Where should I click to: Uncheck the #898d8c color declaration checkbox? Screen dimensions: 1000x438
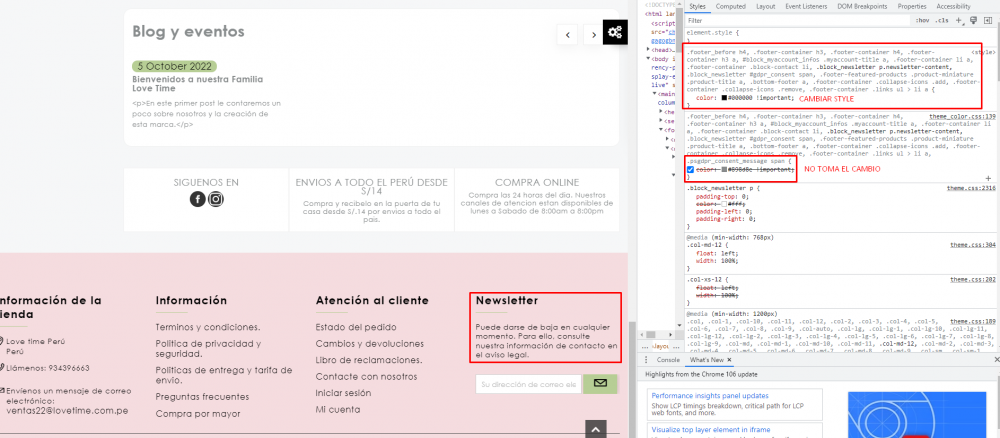click(x=691, y=170)
